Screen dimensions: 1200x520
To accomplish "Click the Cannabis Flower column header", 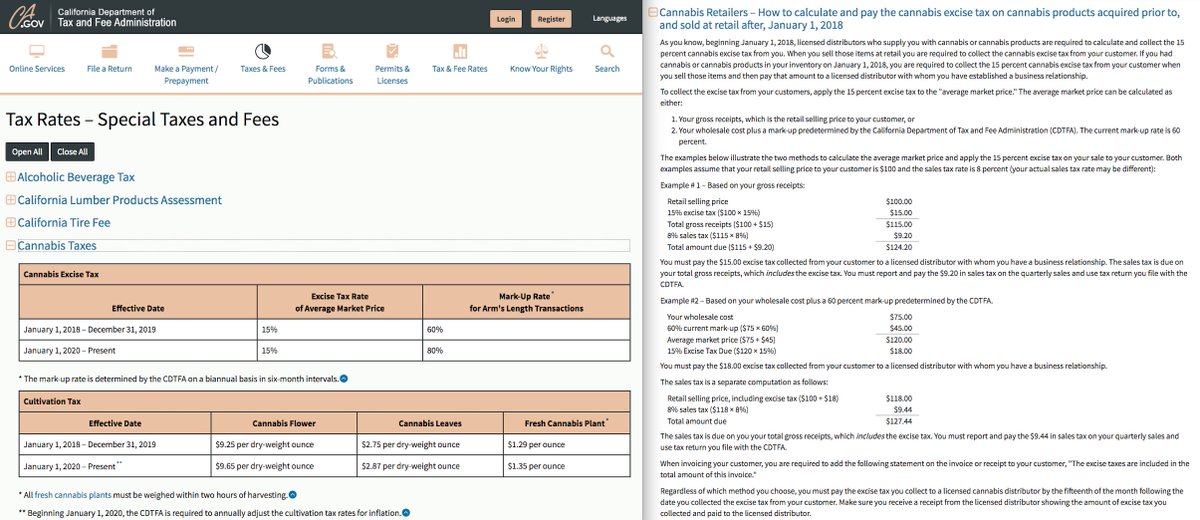I will 282,423.
